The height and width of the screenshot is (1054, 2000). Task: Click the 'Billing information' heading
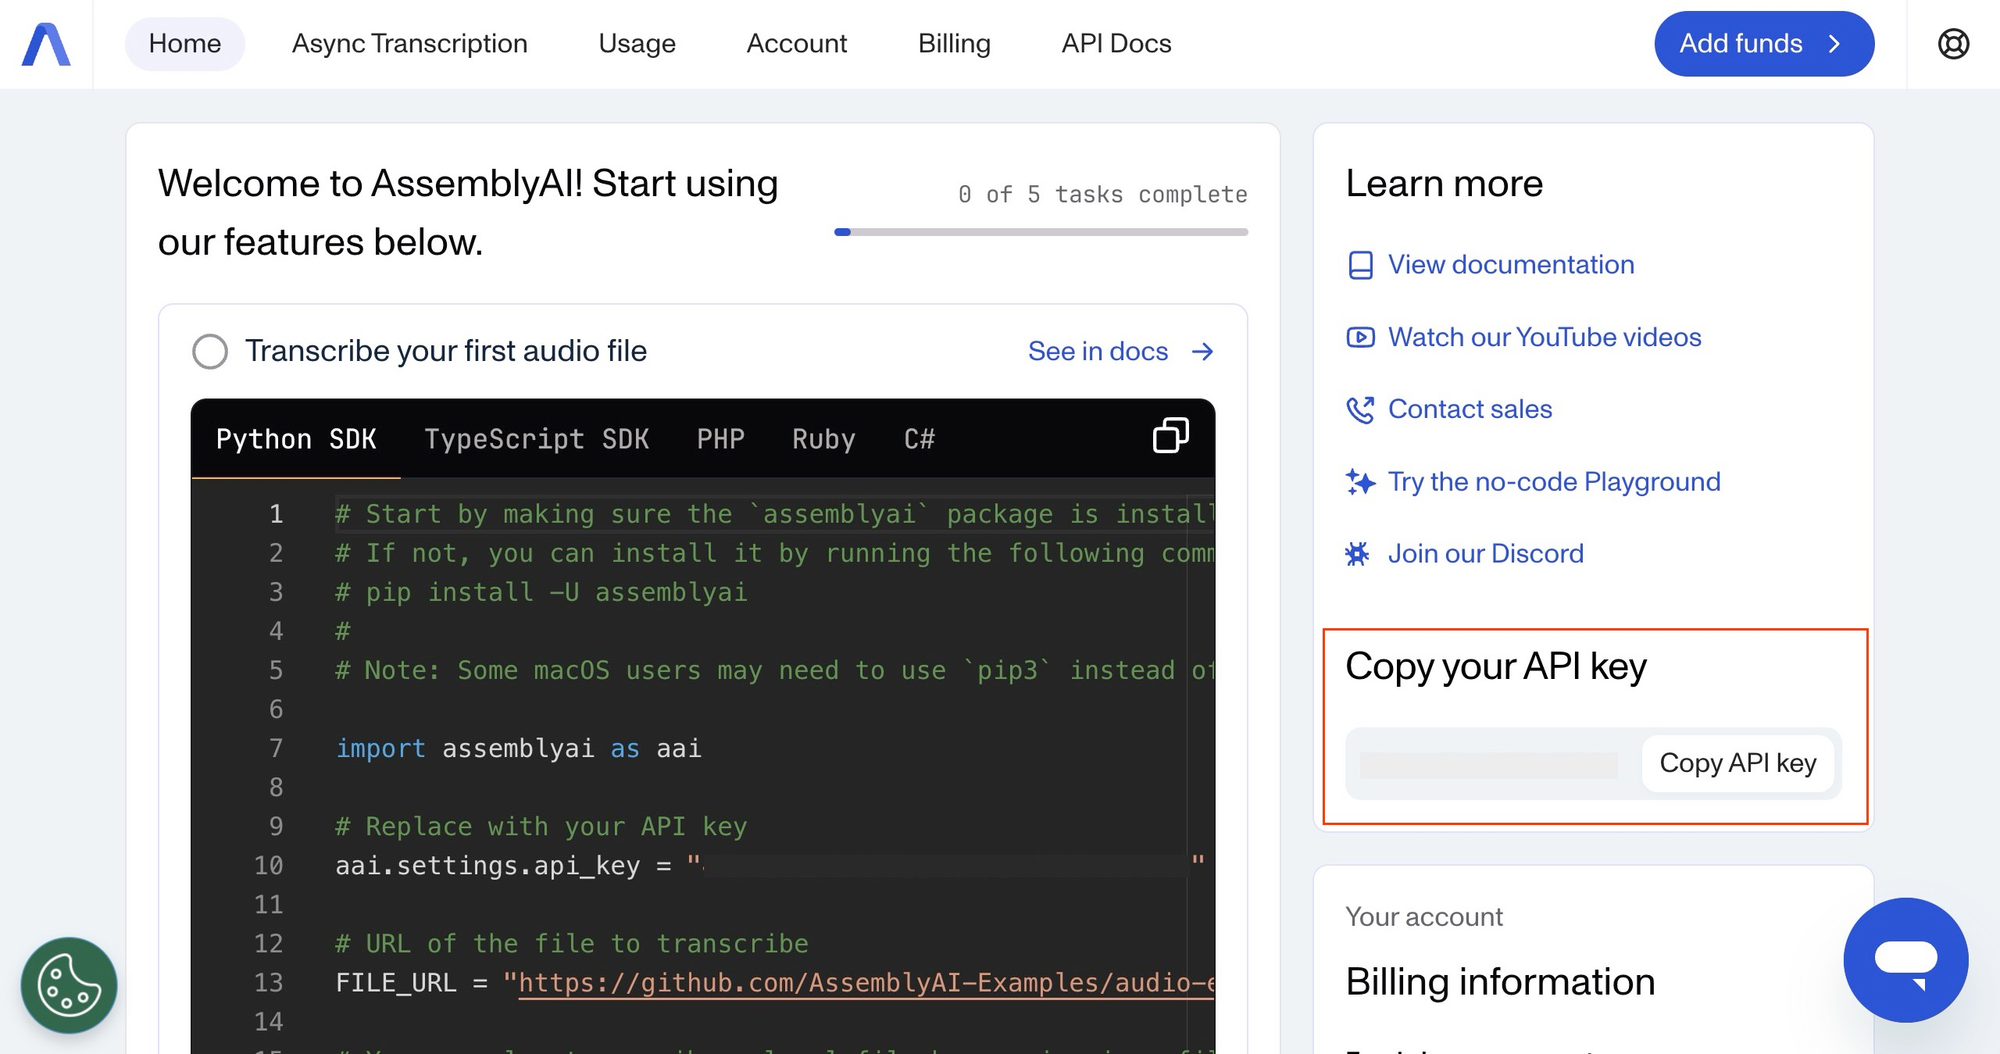[x=1500, y=982]
